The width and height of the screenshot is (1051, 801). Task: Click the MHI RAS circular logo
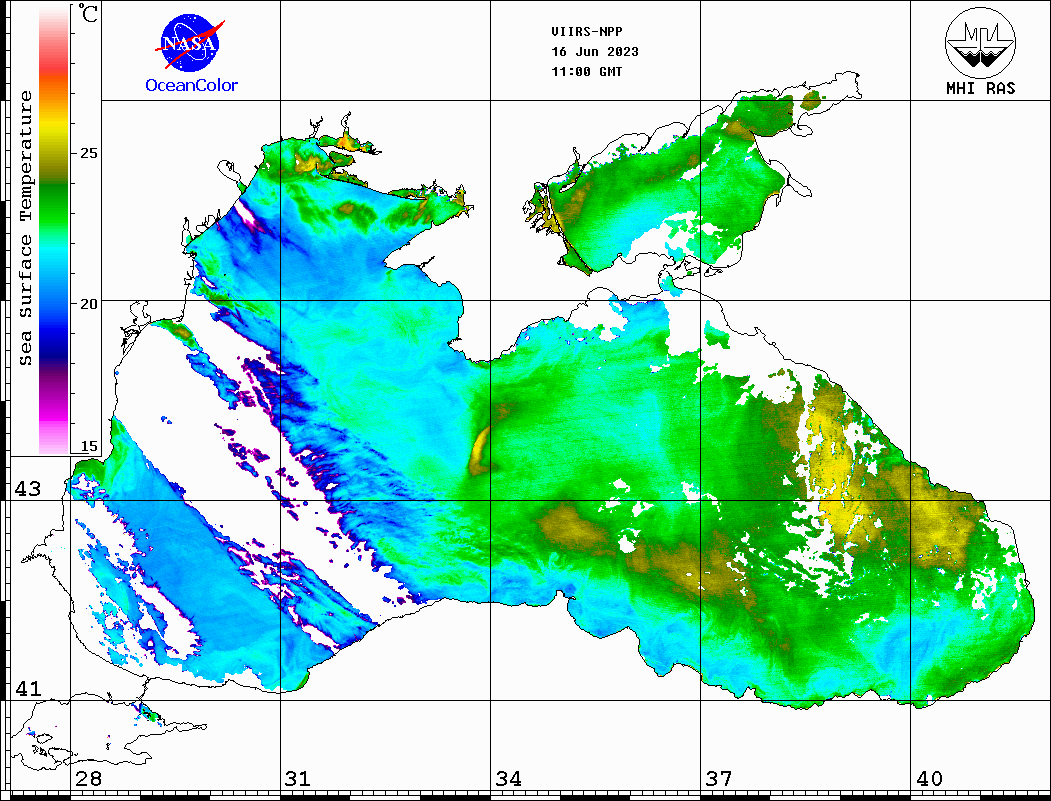(x=980, y=43)
